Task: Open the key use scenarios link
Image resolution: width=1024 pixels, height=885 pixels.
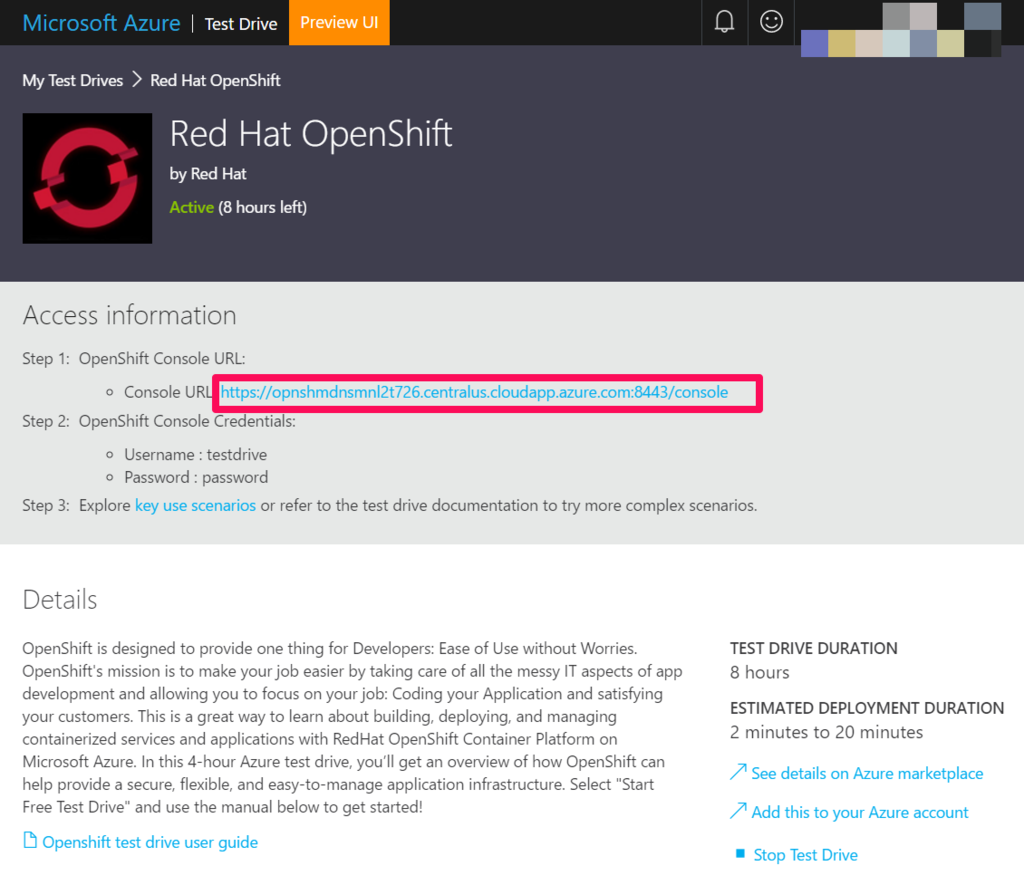Action: pyautogui.click(x=195, y=506)
